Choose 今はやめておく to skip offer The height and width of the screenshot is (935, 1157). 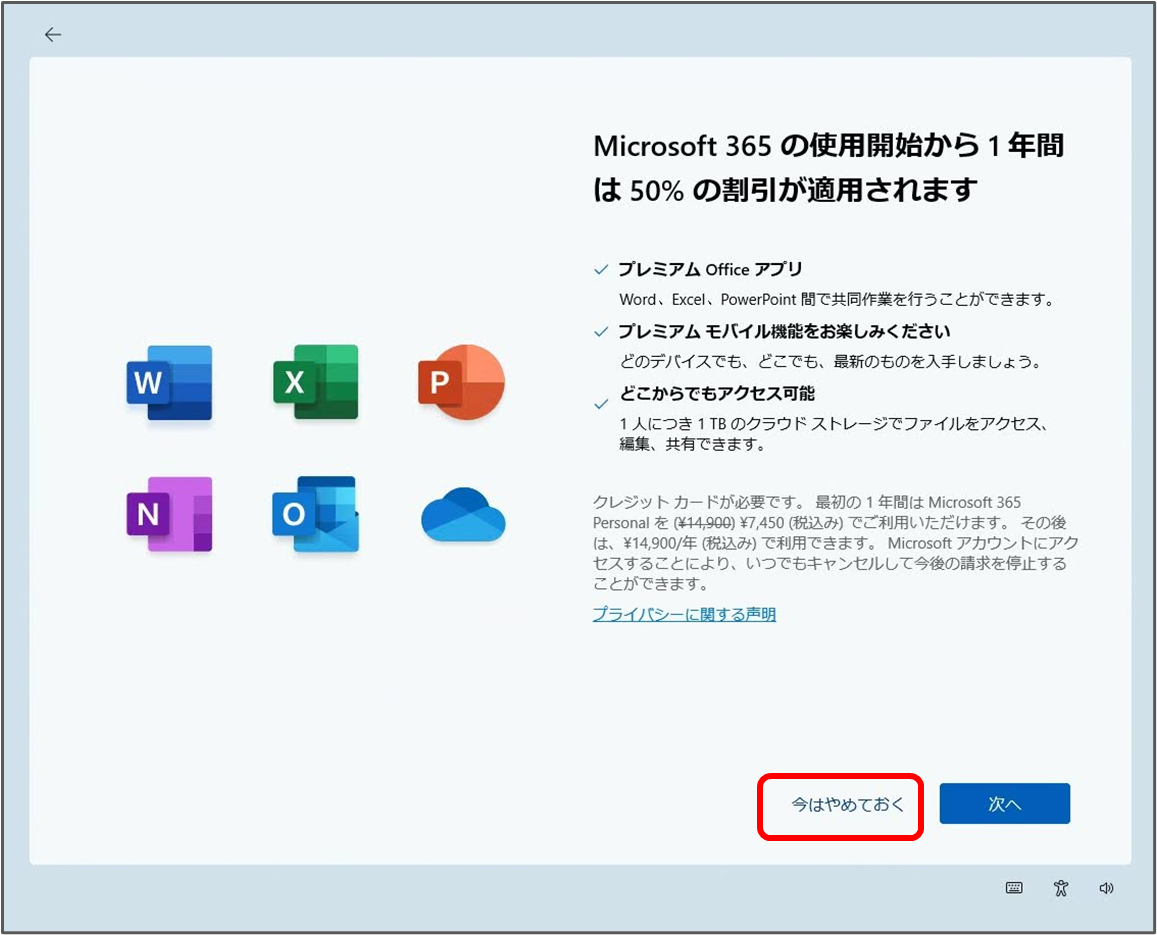click(x=847, y=804)
